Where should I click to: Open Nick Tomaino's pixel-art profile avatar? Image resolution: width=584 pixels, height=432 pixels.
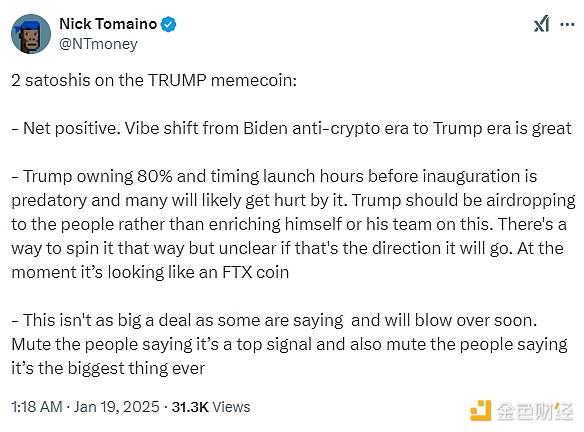tap(31, 34)
